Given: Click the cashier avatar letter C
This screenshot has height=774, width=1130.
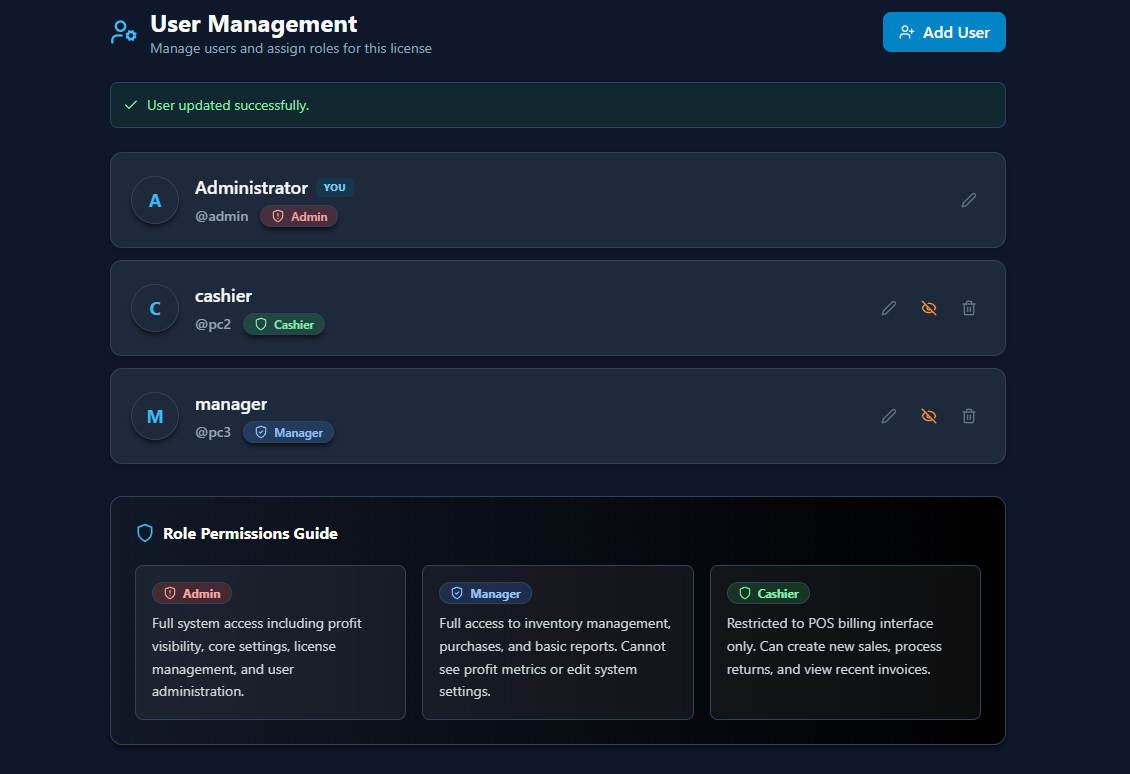Looking at the screenshot, I should click(155, 308).
